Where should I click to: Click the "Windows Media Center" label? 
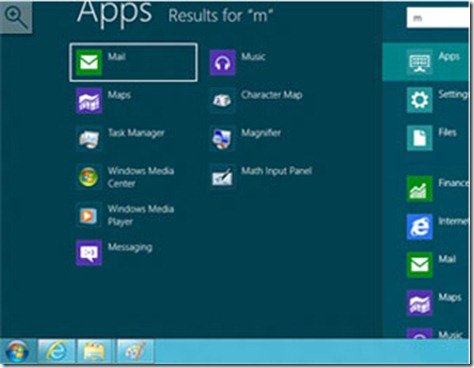click(141, 177)
